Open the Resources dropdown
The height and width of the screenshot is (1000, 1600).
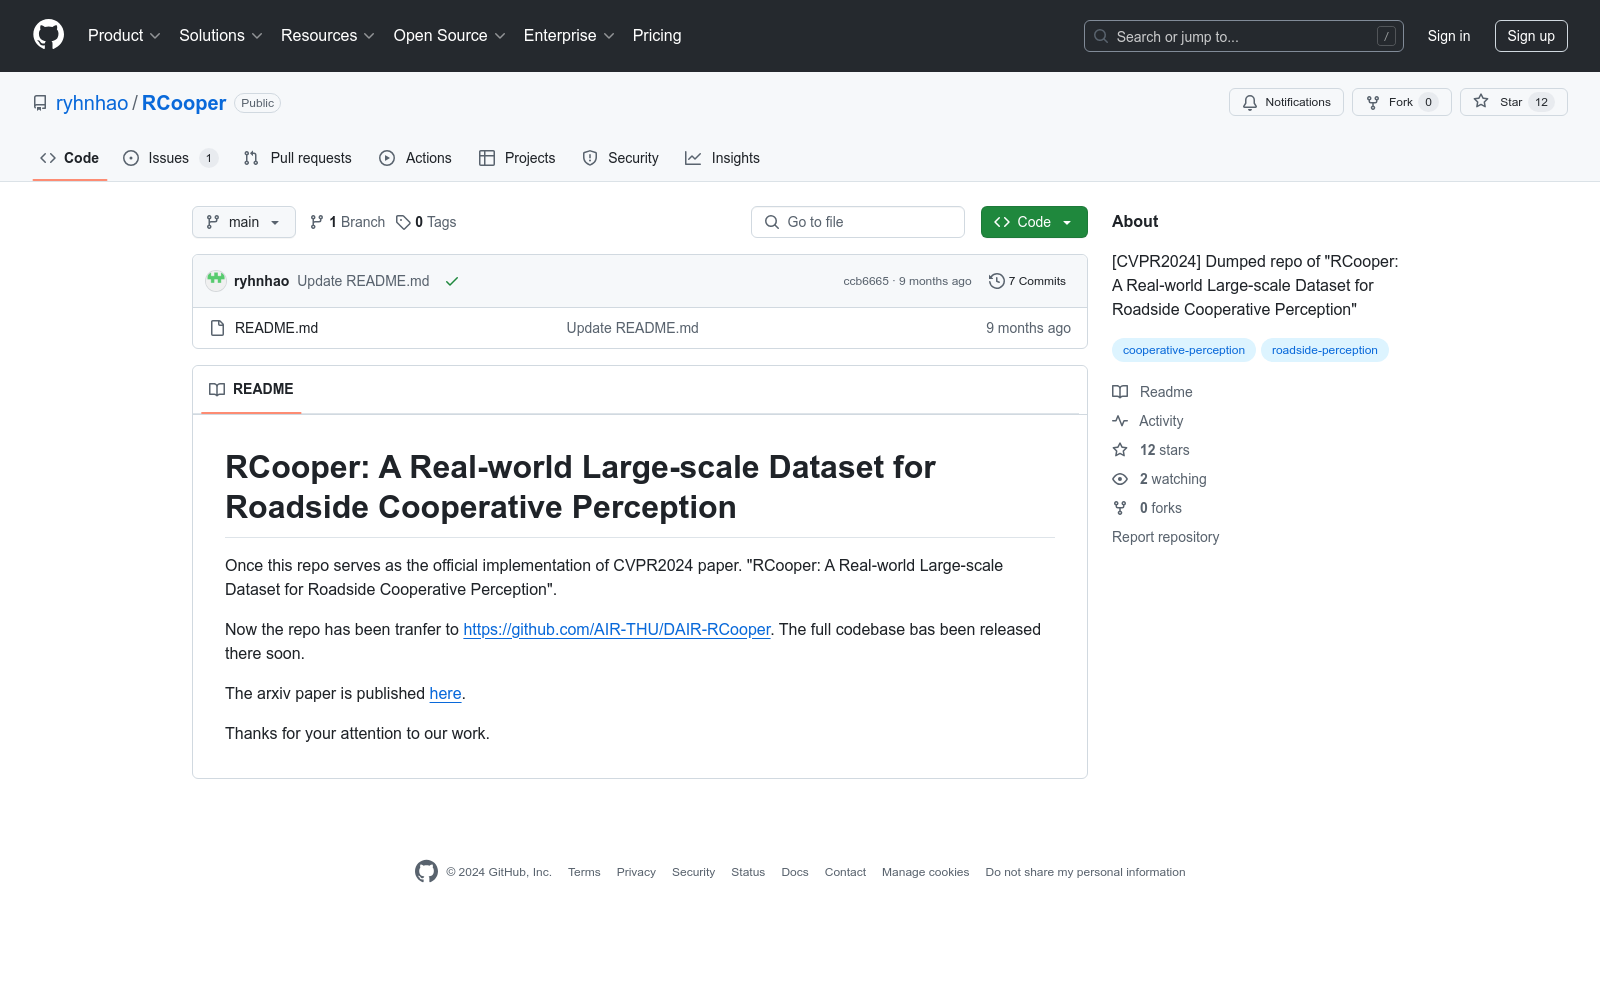click(328, 35)
